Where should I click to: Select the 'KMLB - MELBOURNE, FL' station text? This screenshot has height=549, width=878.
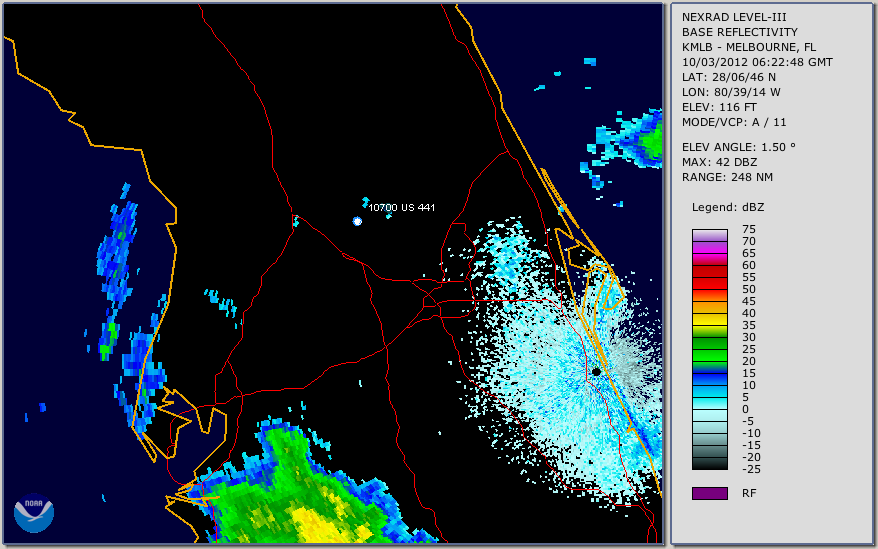point(749,47)
